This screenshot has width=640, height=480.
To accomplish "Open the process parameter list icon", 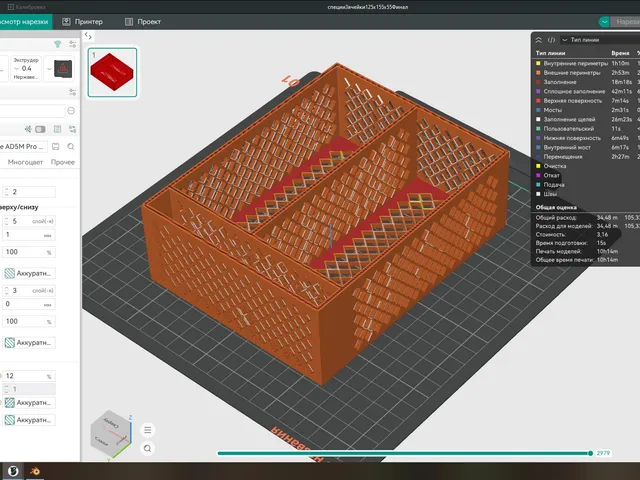I will [x=57, y=129].
